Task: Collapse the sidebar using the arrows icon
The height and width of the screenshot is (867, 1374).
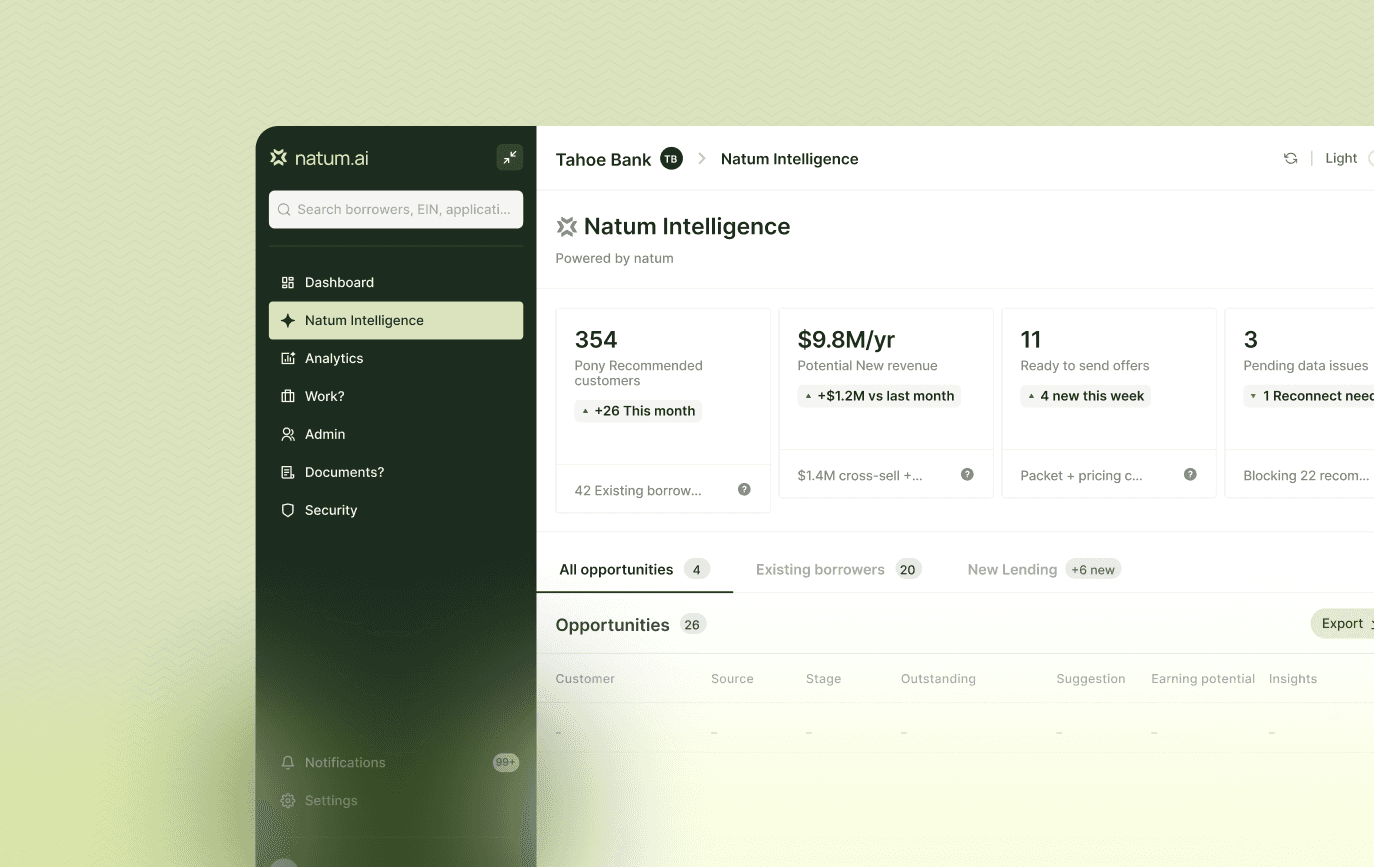Action: (x=510, y=157)
